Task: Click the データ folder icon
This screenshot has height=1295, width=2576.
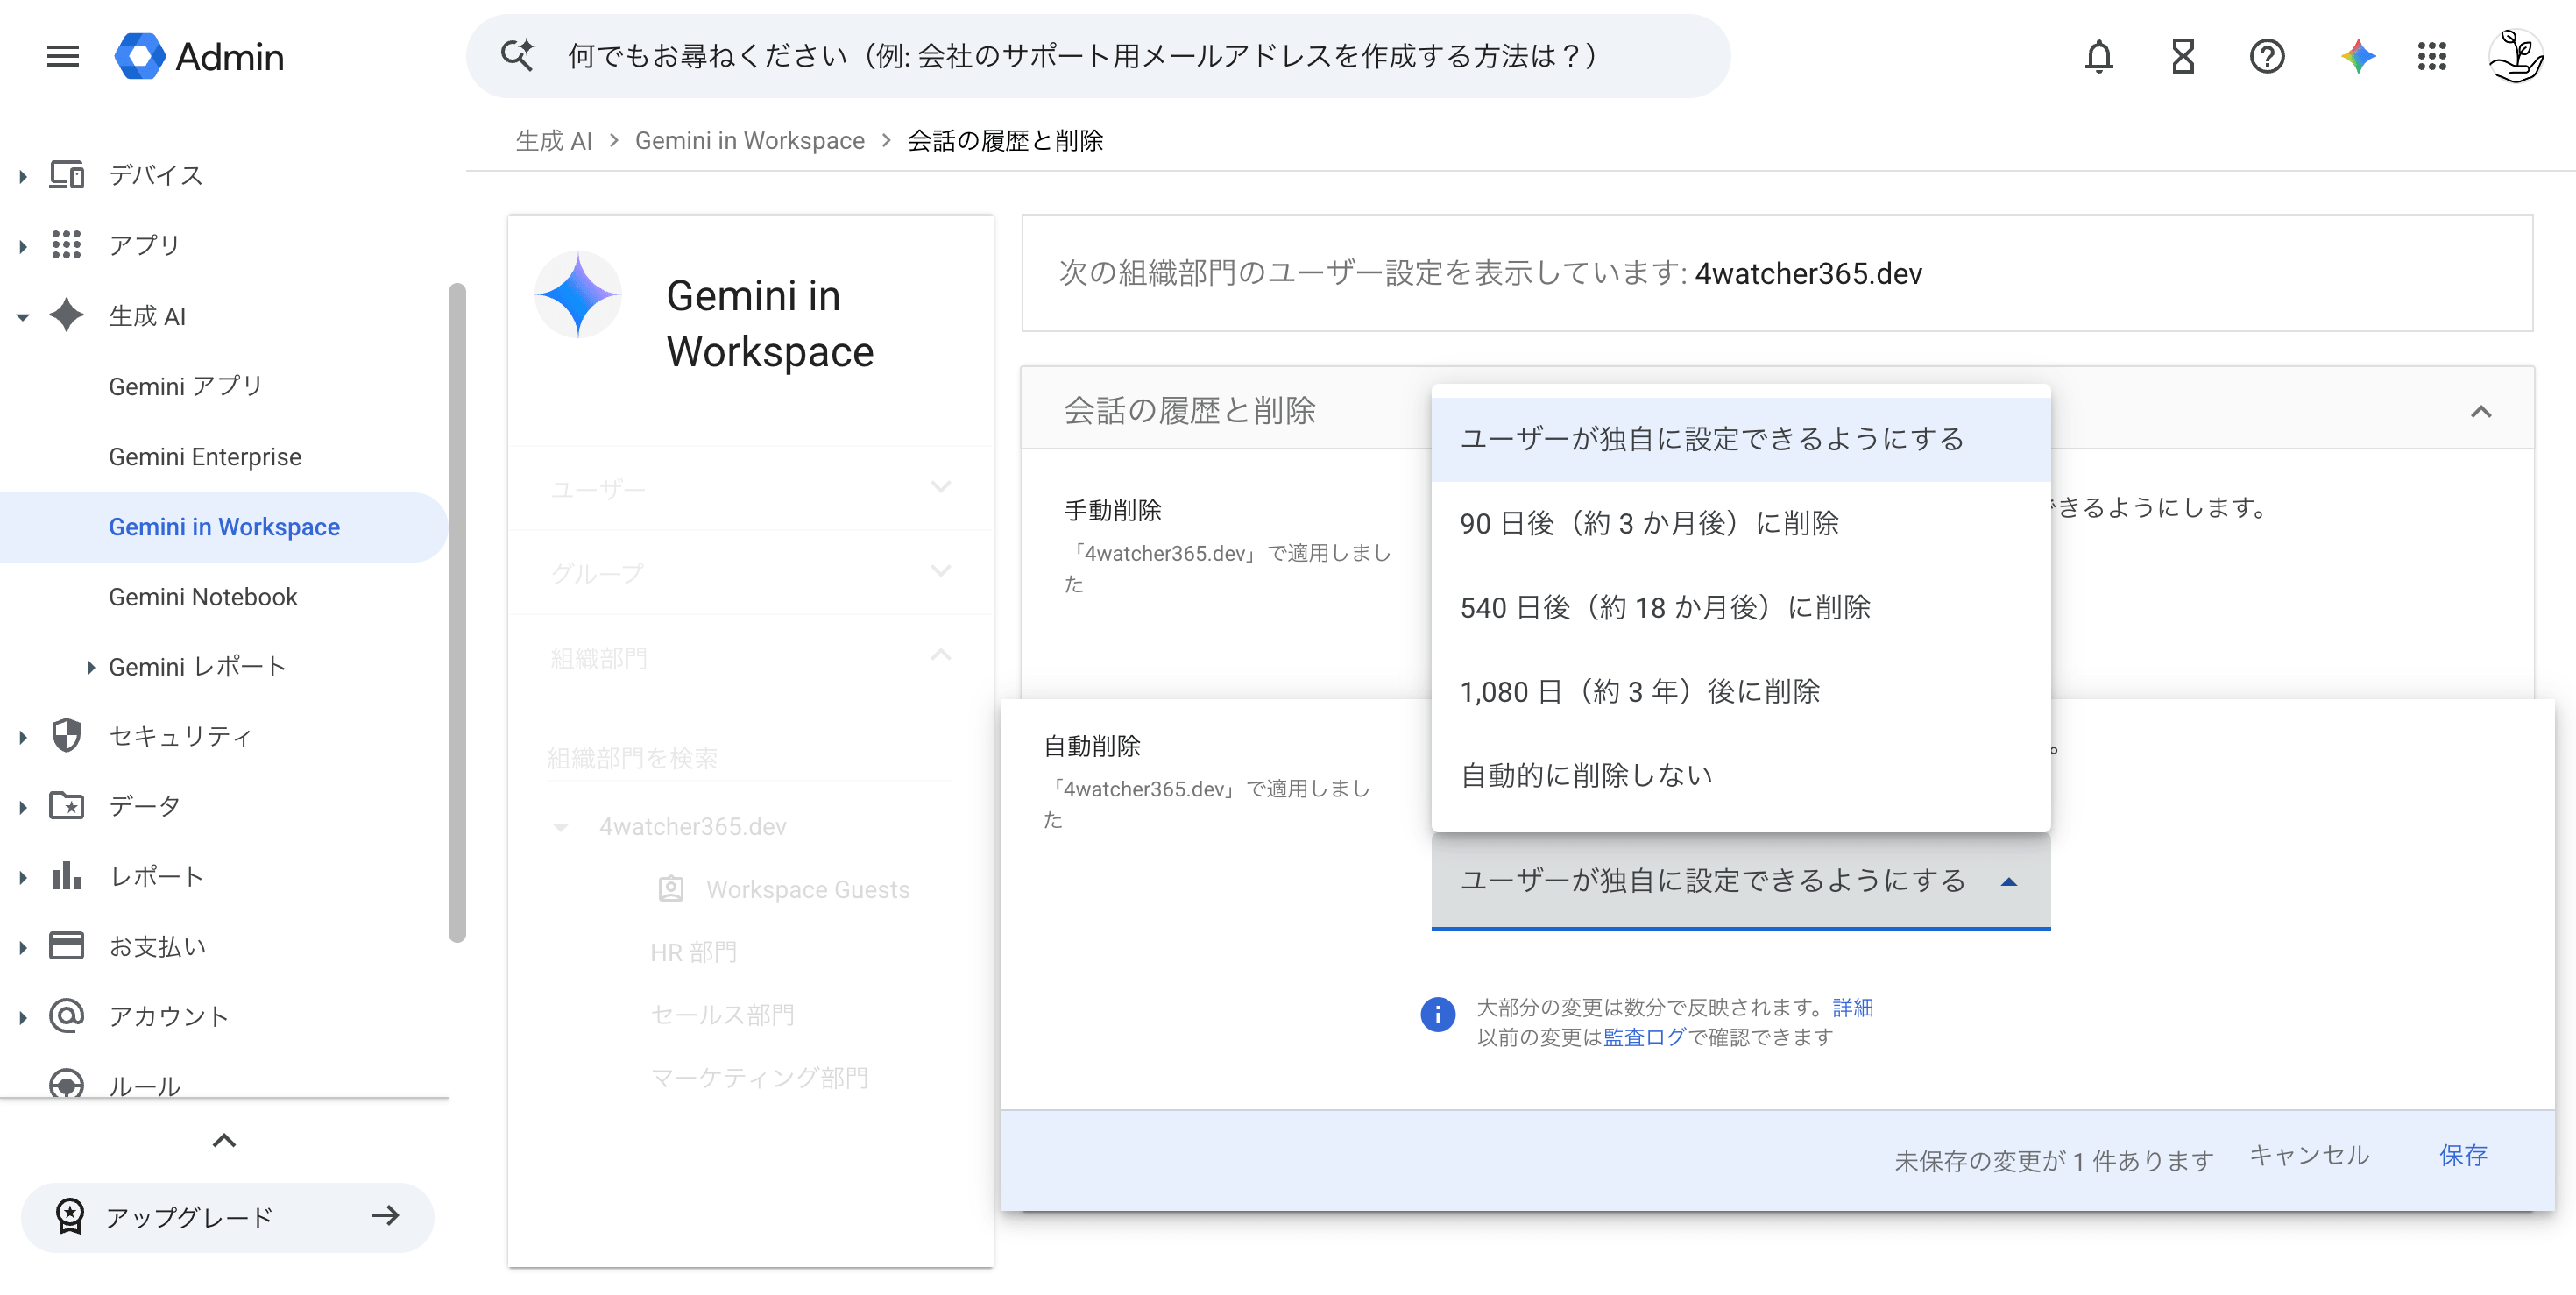Action: pyautogui.click(x=67, y=805)
